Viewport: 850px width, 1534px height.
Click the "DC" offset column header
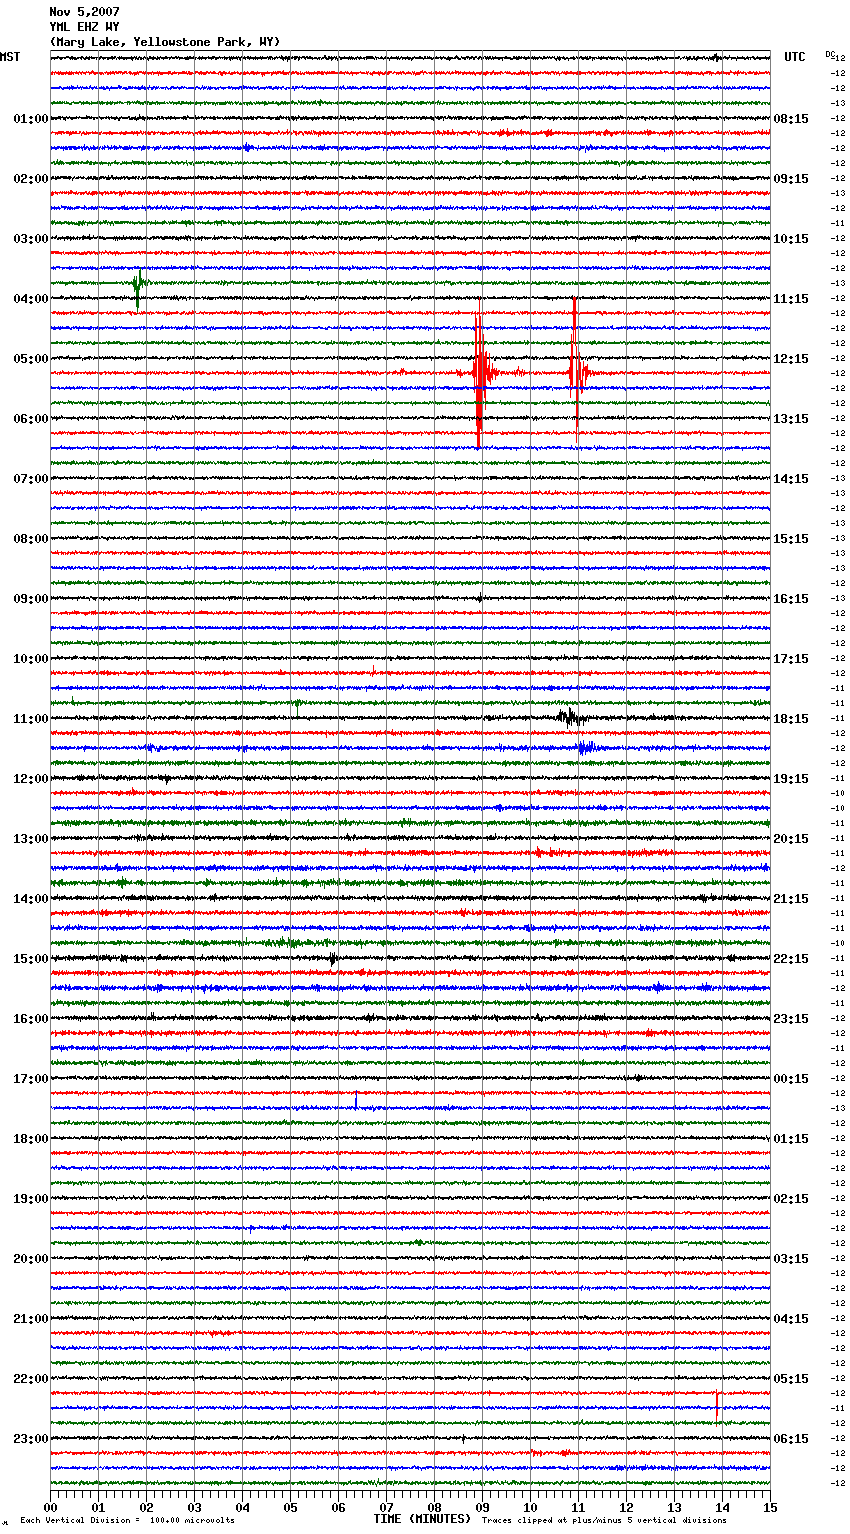(829, 54)
